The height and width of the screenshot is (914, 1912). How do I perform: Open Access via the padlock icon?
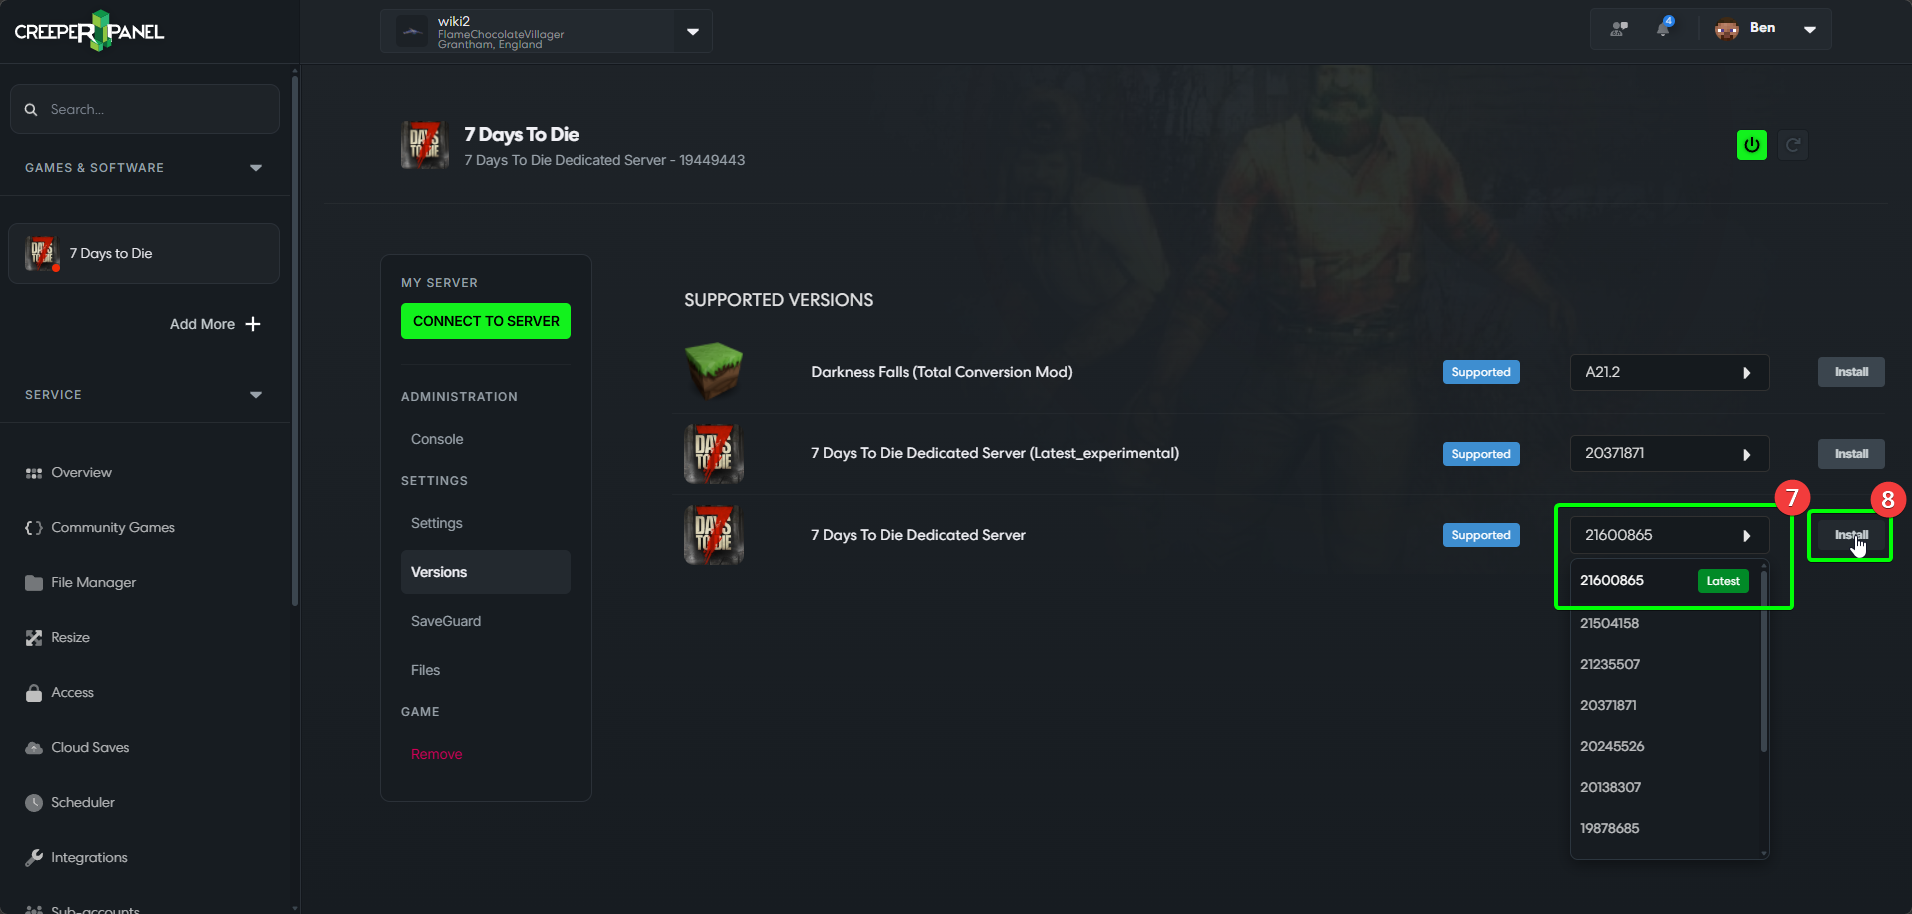coord(33,692)
